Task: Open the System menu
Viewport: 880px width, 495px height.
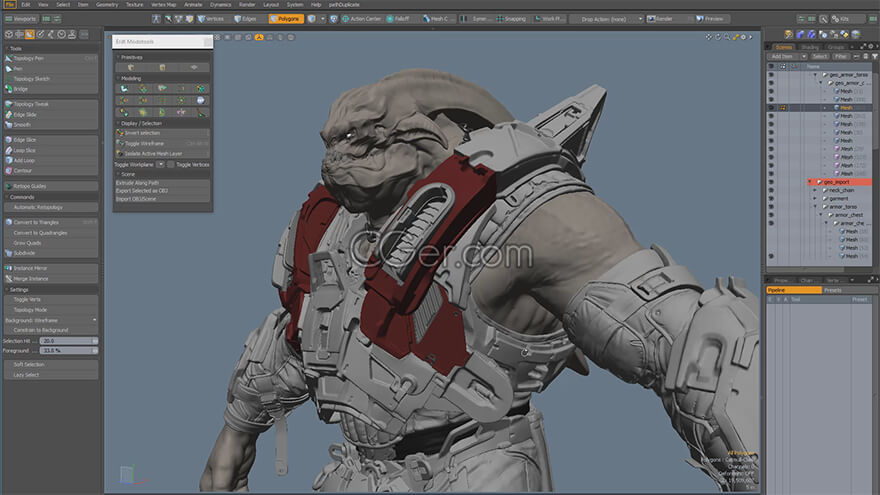Action: tap(295, 4)
